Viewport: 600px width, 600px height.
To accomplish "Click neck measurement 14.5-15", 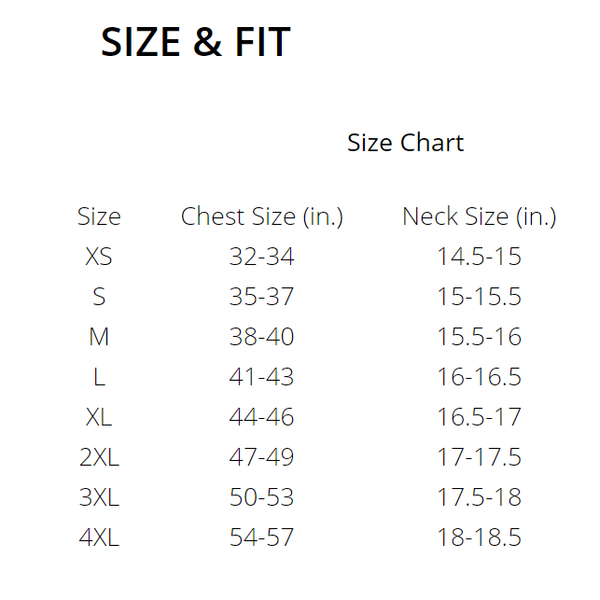I will click(479, 257).
